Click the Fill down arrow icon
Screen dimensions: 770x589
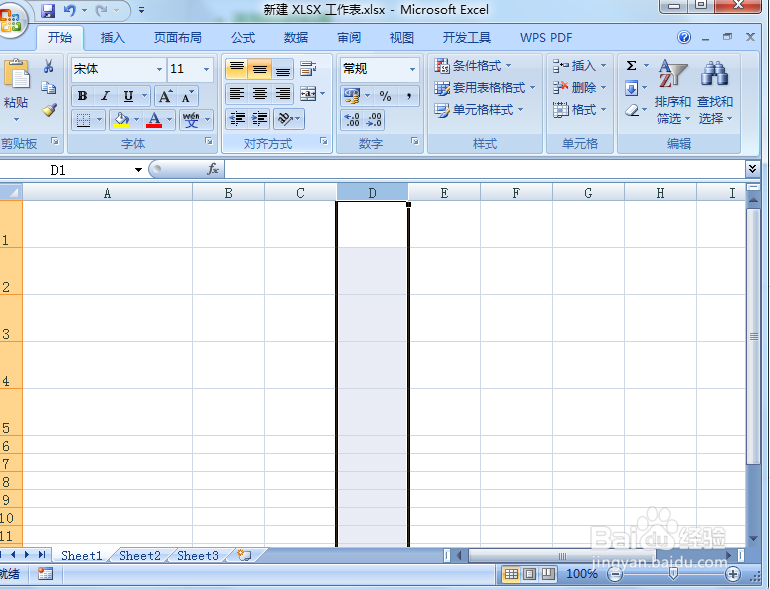point(632,88)
